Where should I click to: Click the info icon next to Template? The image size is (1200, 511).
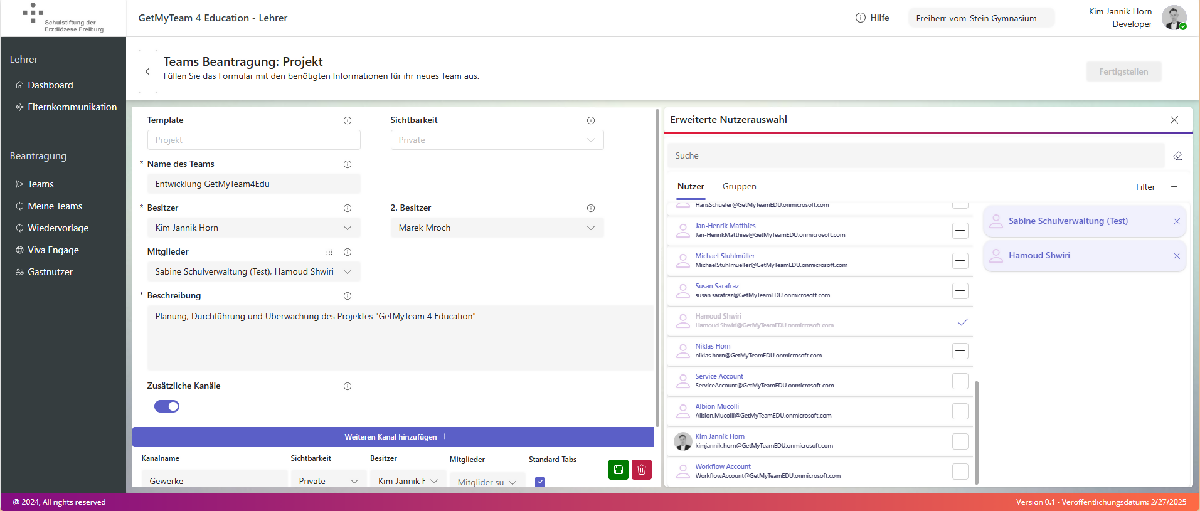(348, 120)
